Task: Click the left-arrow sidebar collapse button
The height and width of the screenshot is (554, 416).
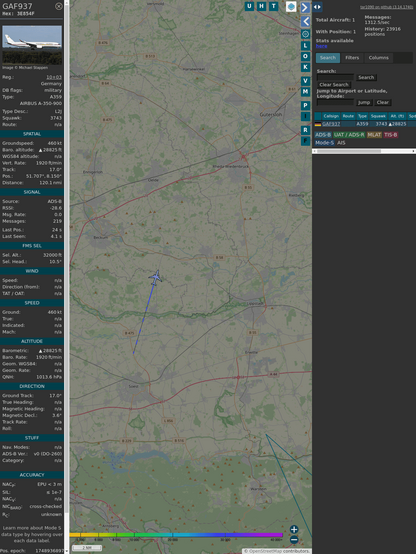Action: [x=305, y=22]
